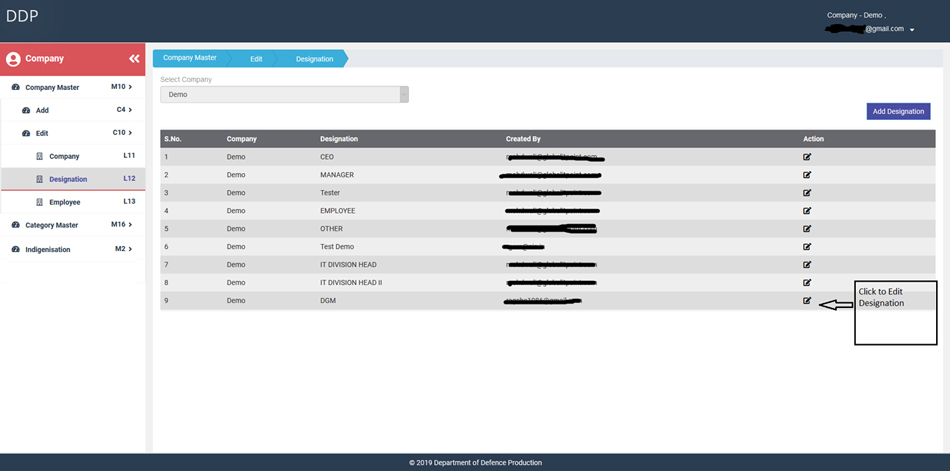Go to Company Master breadcrumb
The height and width of the screenshot is (471, 950).
coord(190,58)
